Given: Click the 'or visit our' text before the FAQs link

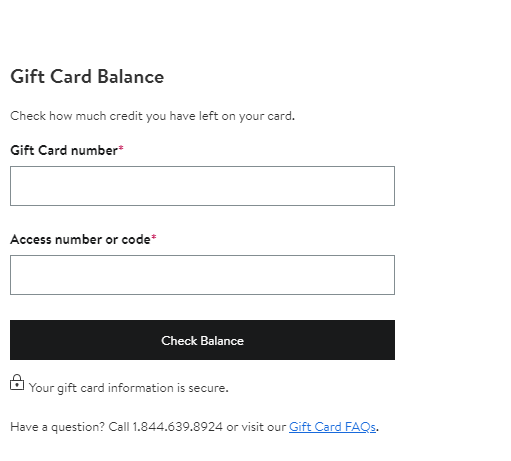Looking at the screenshot, I should [x=256, y=427].
